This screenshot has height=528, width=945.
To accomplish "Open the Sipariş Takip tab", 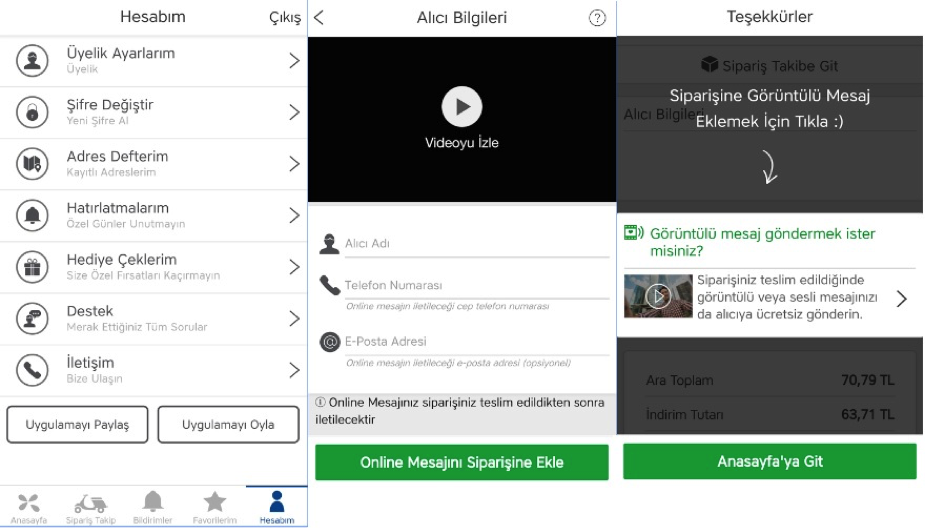I will (x=91, y=506).
